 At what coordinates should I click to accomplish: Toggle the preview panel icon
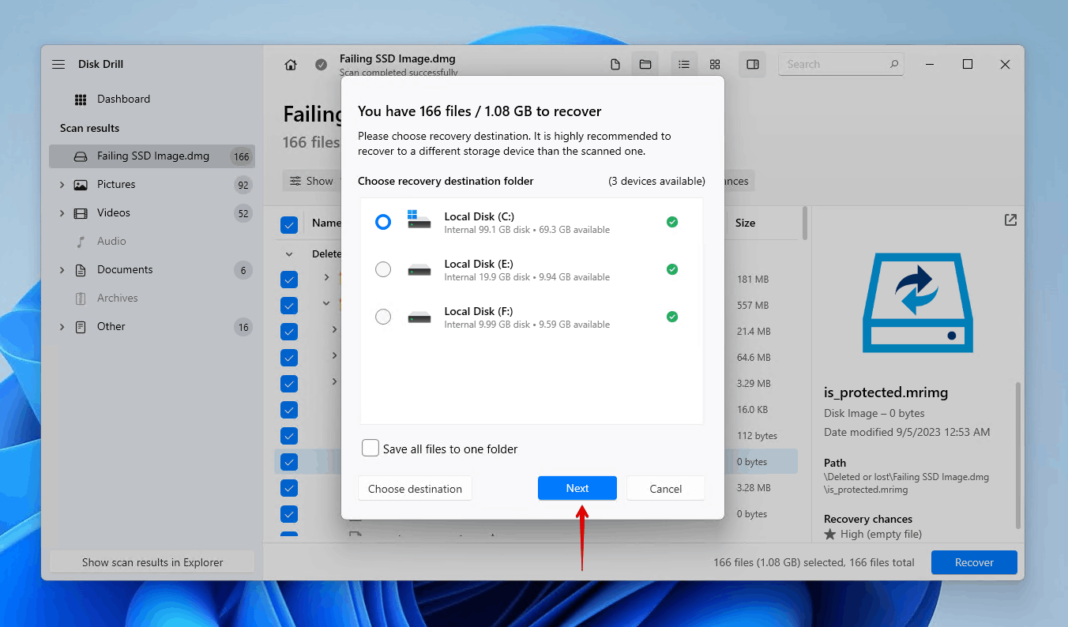click(752, 65)
